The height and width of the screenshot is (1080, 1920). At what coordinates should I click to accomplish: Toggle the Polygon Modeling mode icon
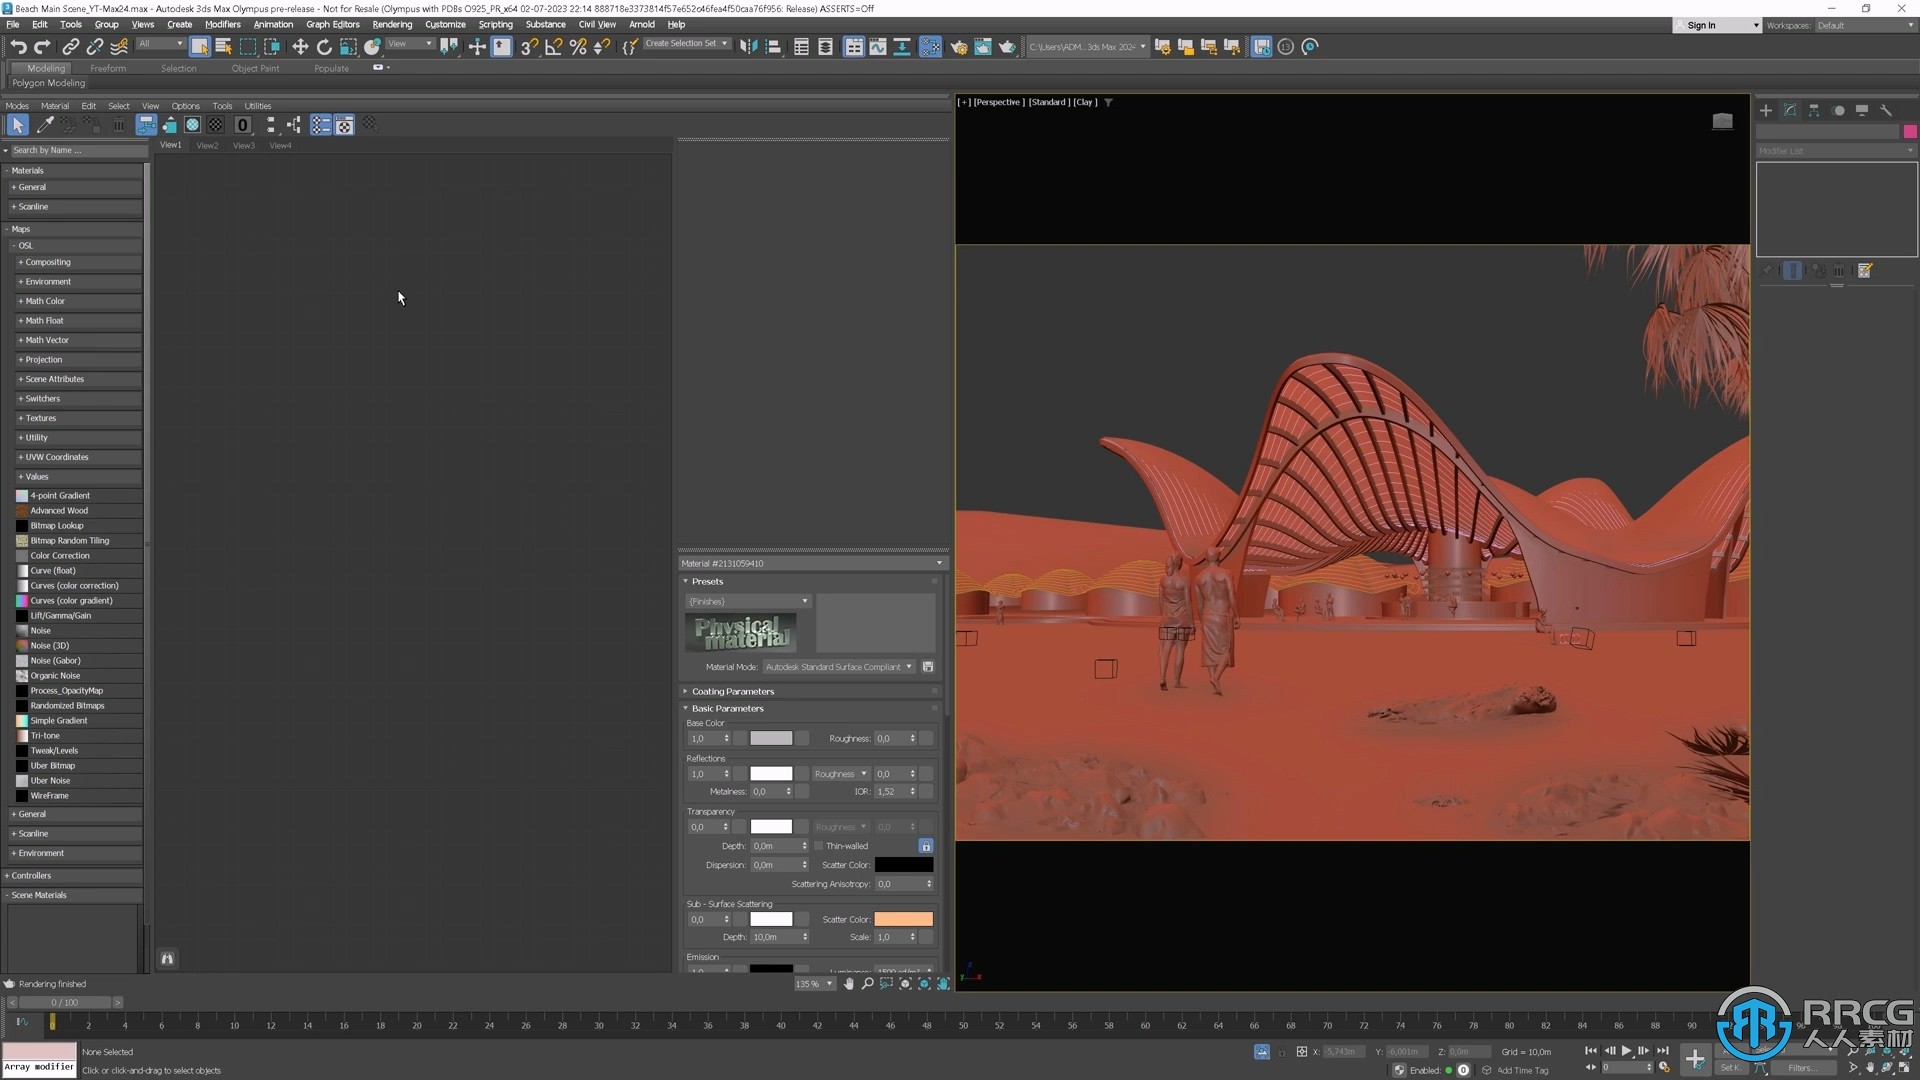[49, 82]
